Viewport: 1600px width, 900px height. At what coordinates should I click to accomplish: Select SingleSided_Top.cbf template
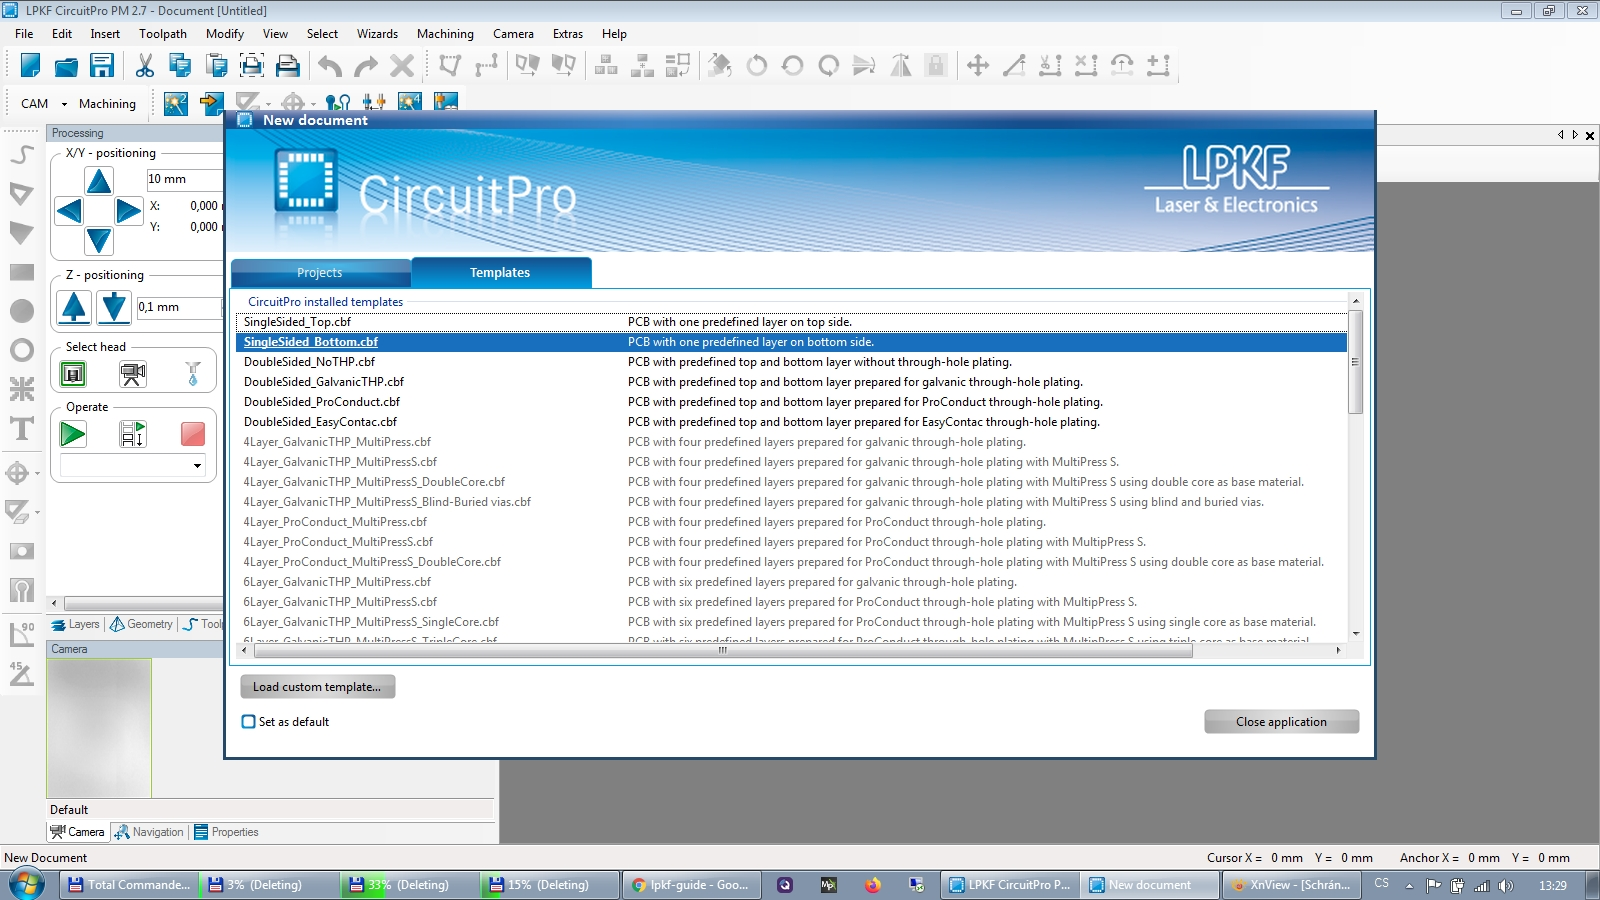coord(791,322)
